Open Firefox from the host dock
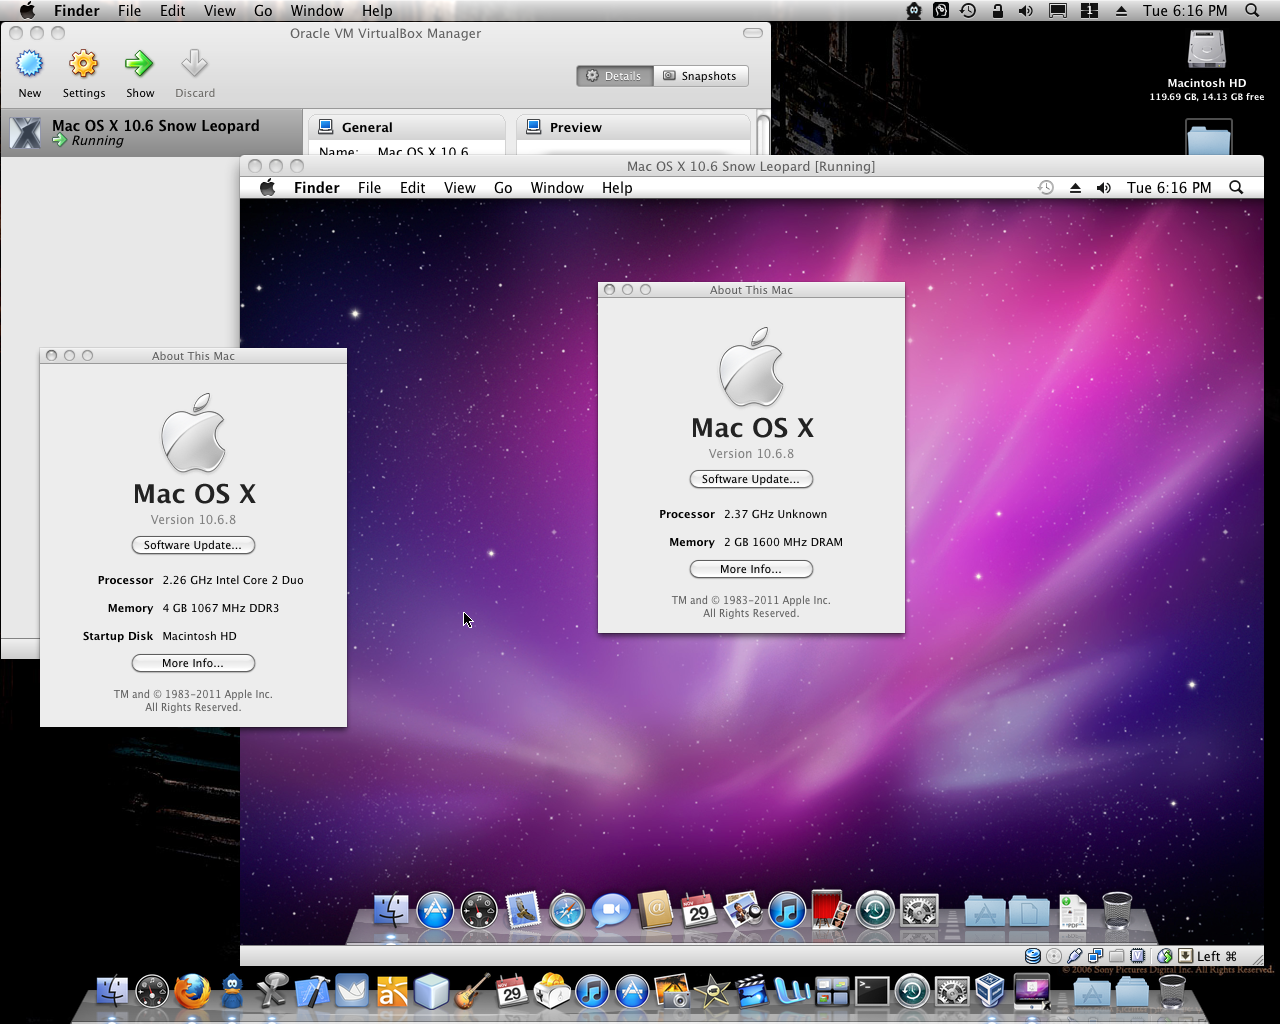 (192, 991)
